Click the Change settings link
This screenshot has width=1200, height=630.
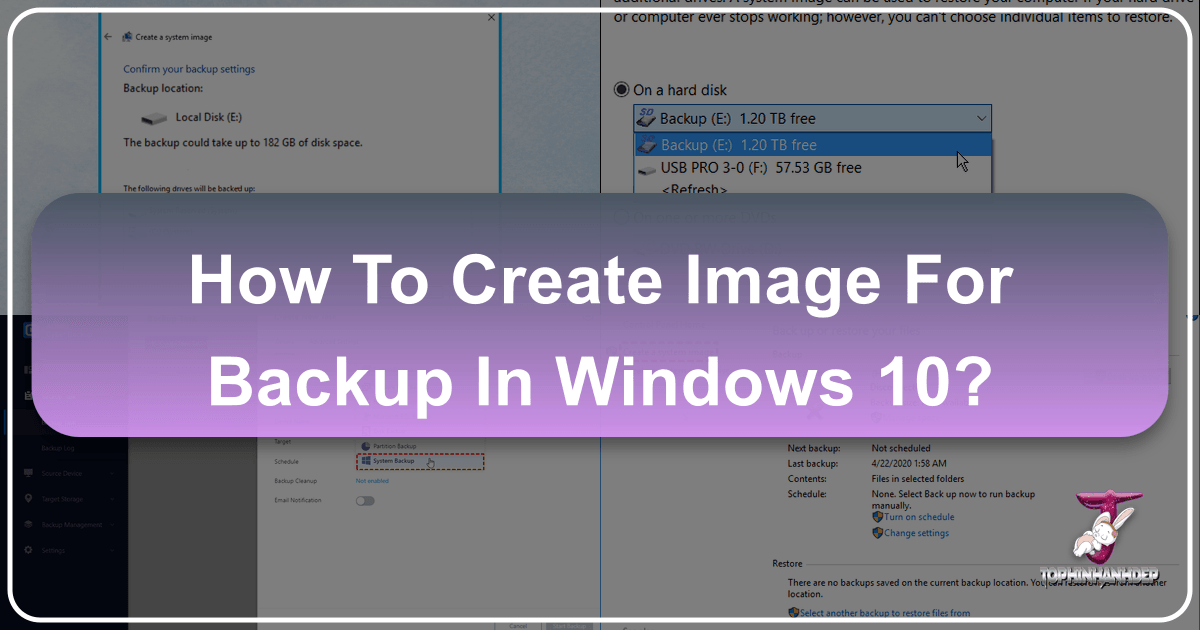click(916, 533)
